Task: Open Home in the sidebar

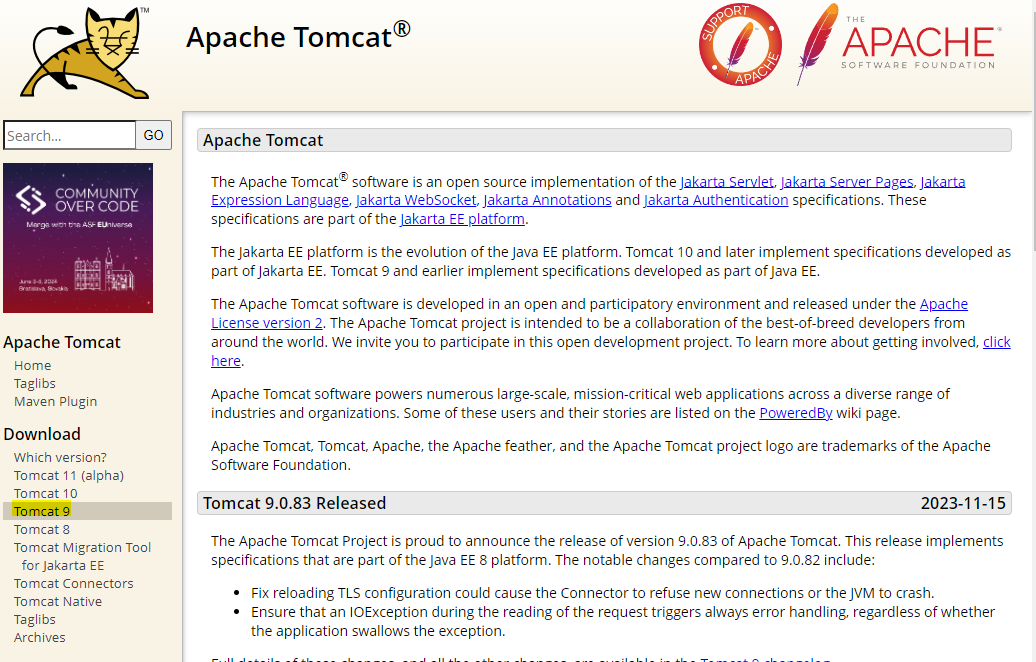Action: (x=32, y=365)
